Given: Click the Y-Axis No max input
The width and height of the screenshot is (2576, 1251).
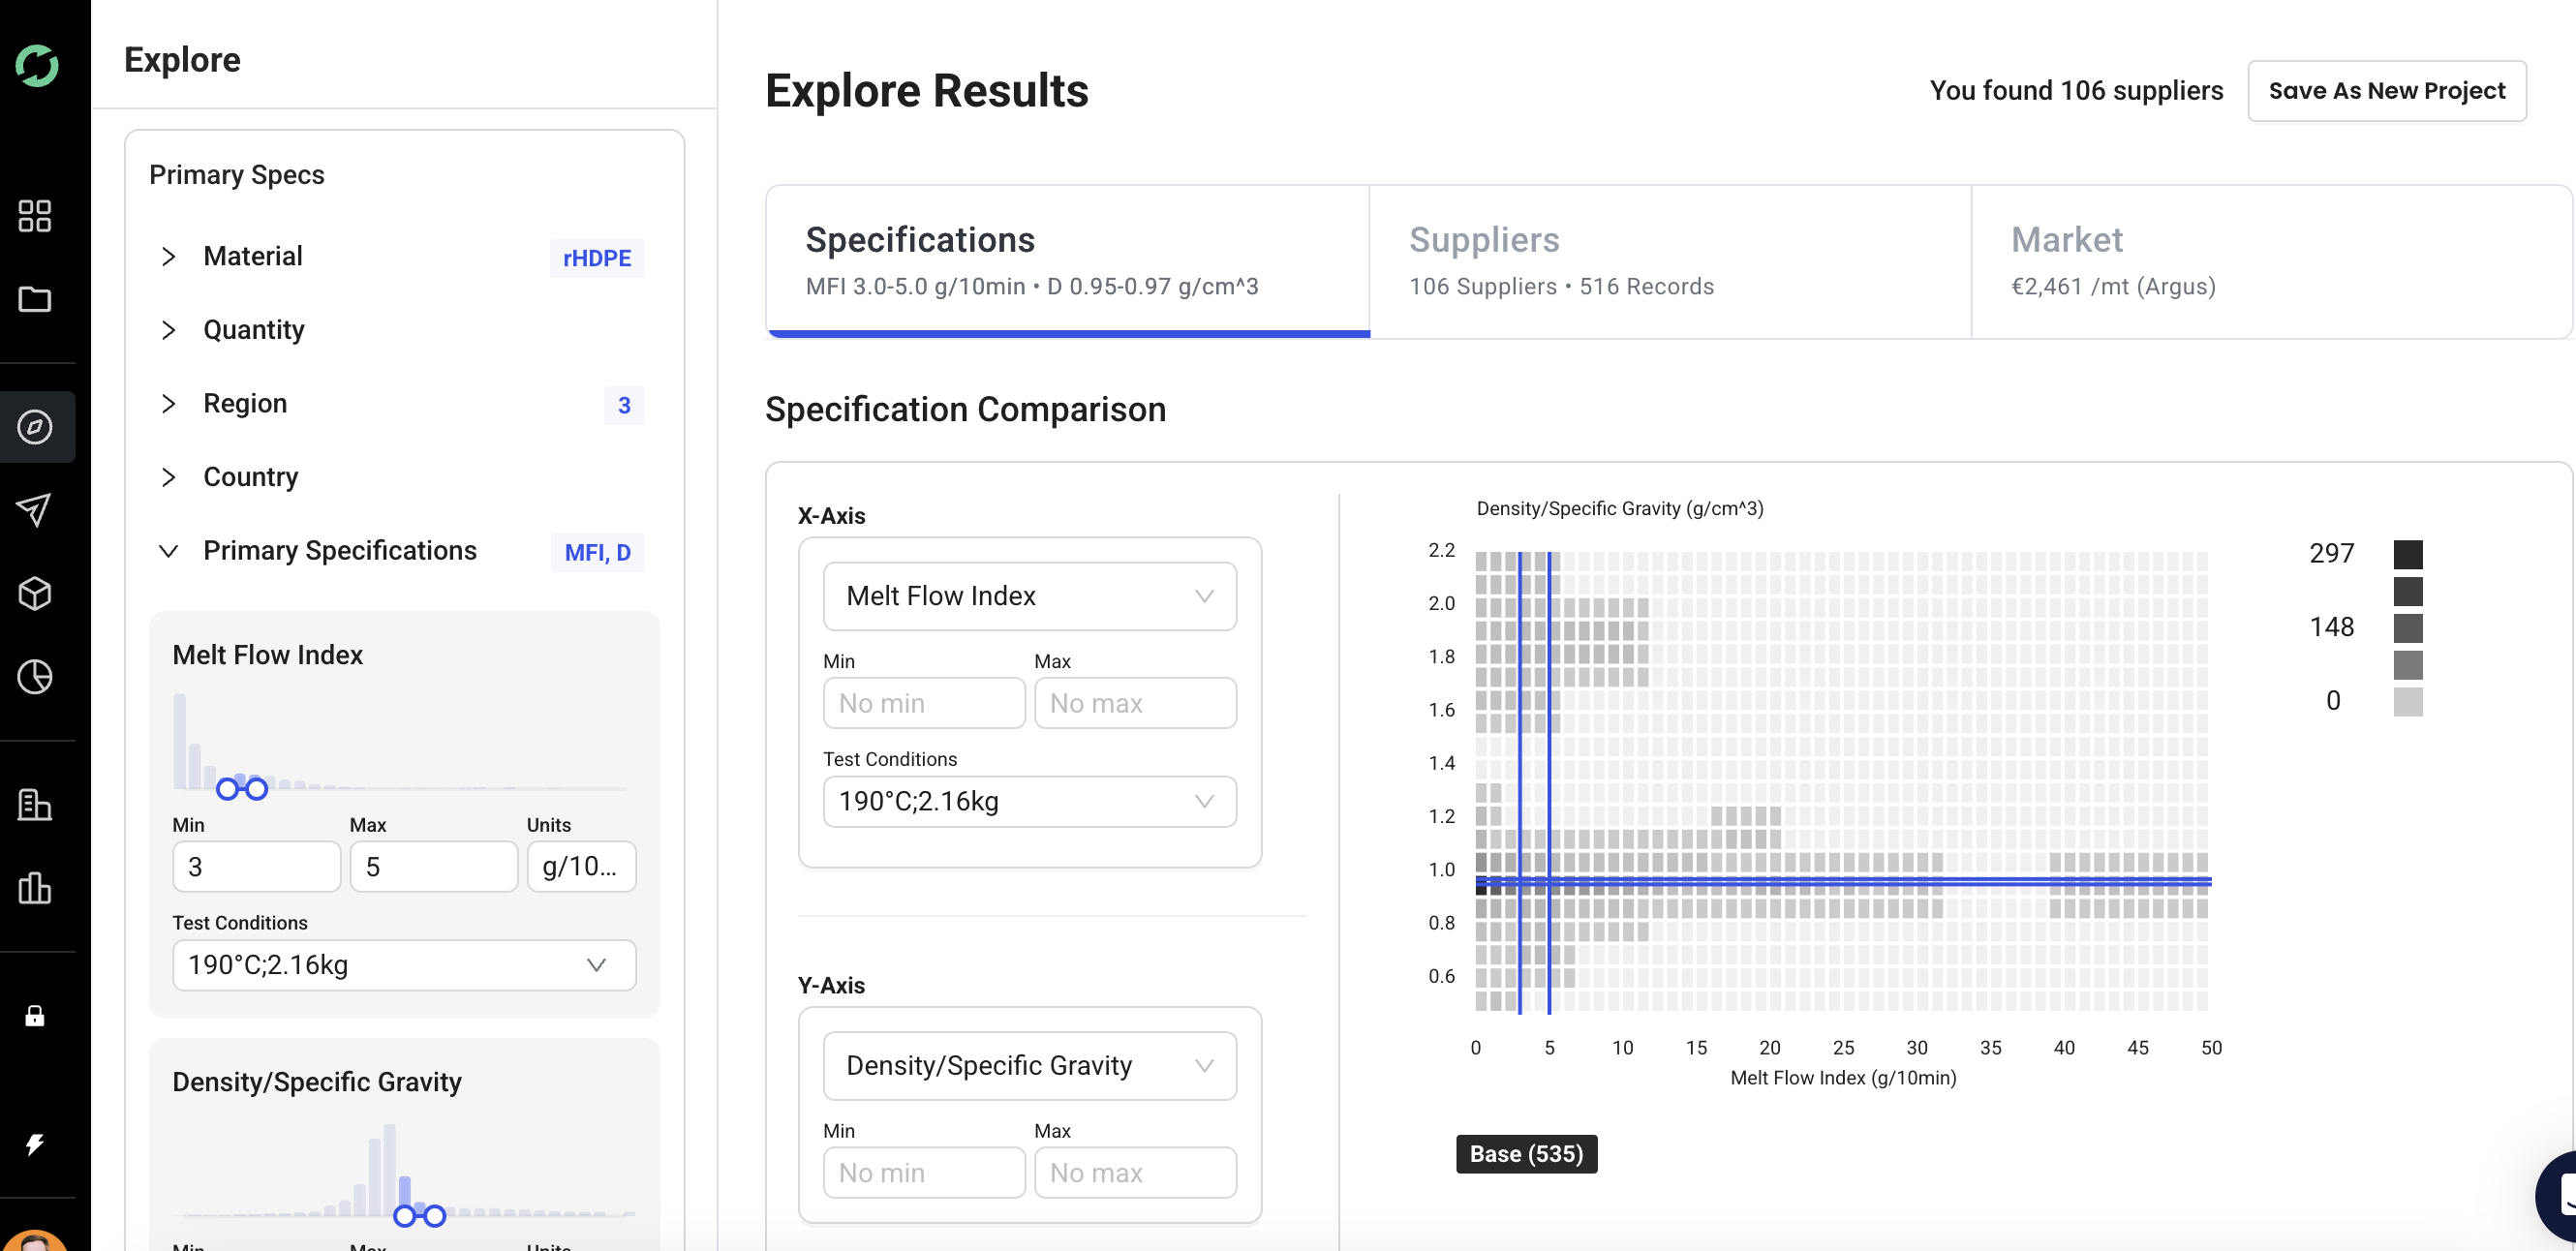Looking at the screenshot, I should (x=1135, y=1173).
